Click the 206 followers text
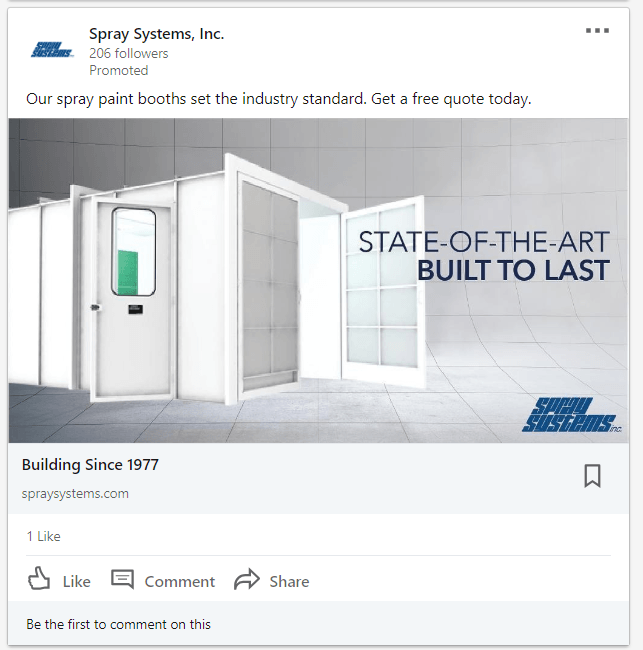 tap(129, 53)
